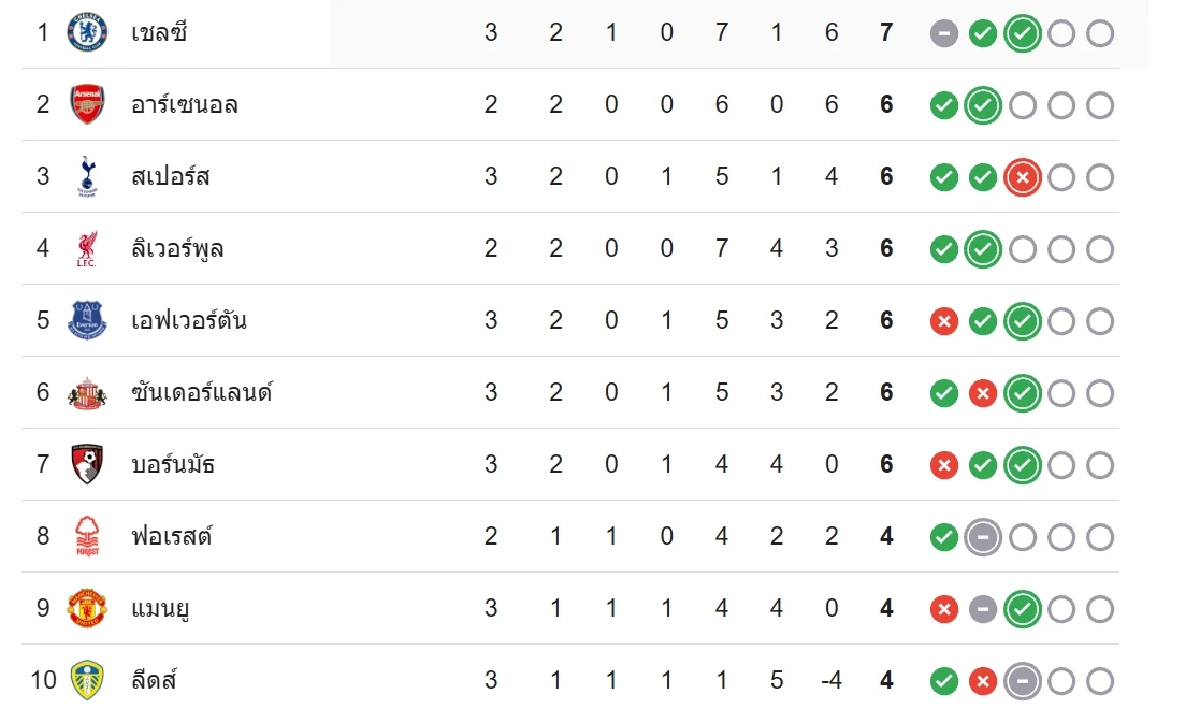Click the Everton club crest icon
Image resolution: width=1200 pixels, height=709 pixels.
point(86,321)
